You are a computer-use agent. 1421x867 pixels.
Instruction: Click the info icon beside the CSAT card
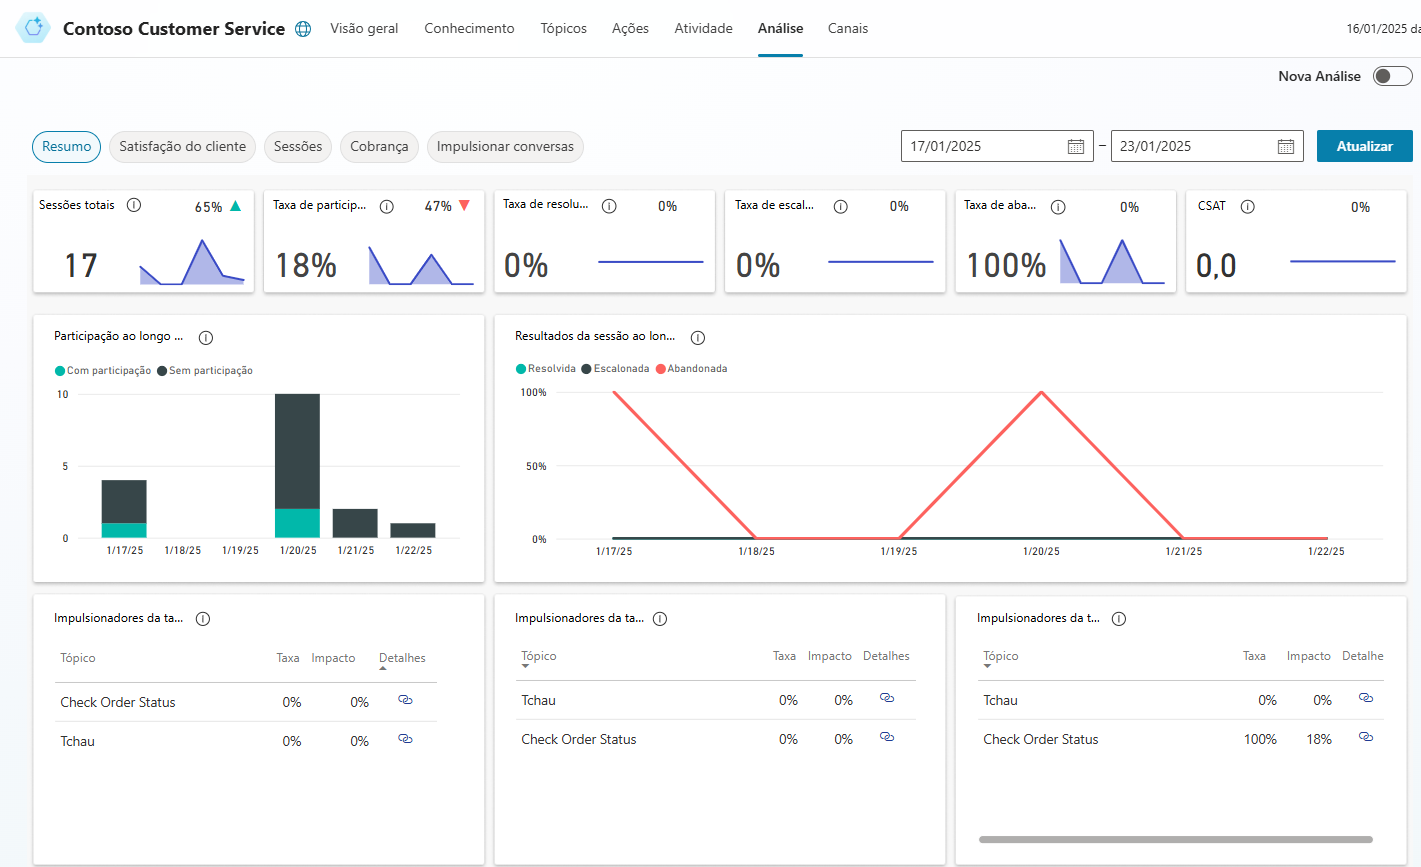click(x=1248, y=206)
